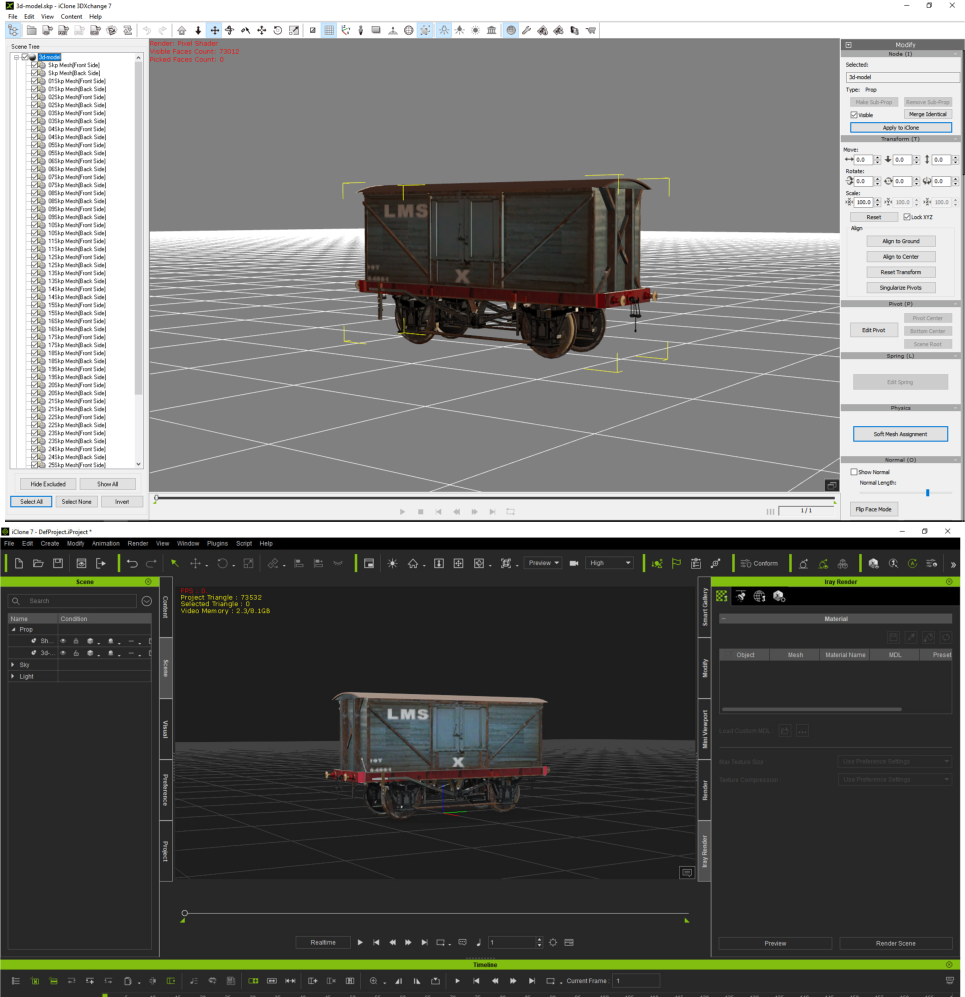Click the Rotate tool icon in iClone toolbar
Screen dimensions: 965x997
(222, 563)
